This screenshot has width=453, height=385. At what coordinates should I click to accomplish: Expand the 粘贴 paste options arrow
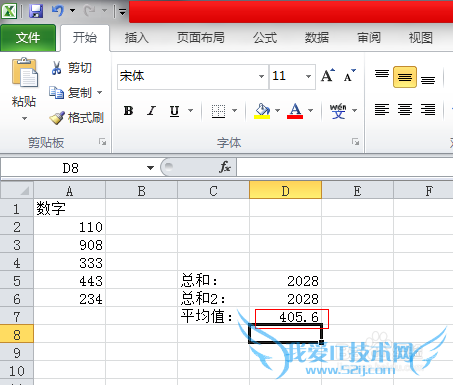(24, 118)
